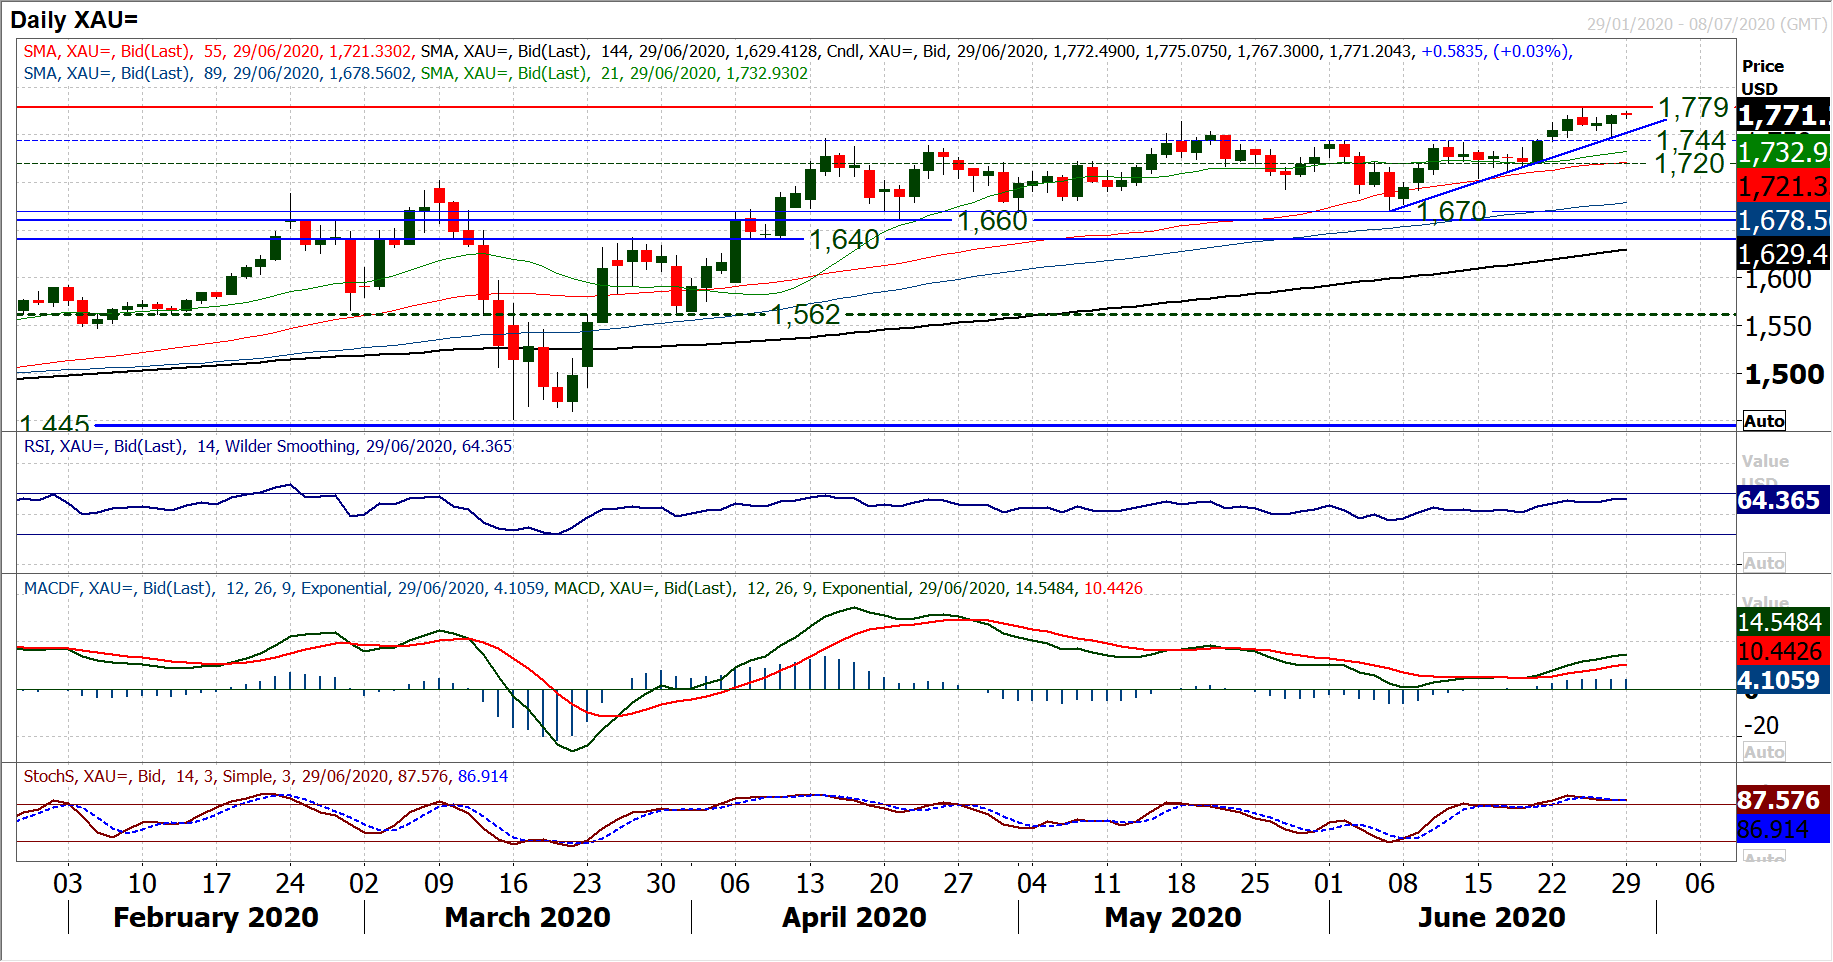Click the Auto button in price panel
1833x962 pixels.
pyautogui.click(x=1764, y=421)
